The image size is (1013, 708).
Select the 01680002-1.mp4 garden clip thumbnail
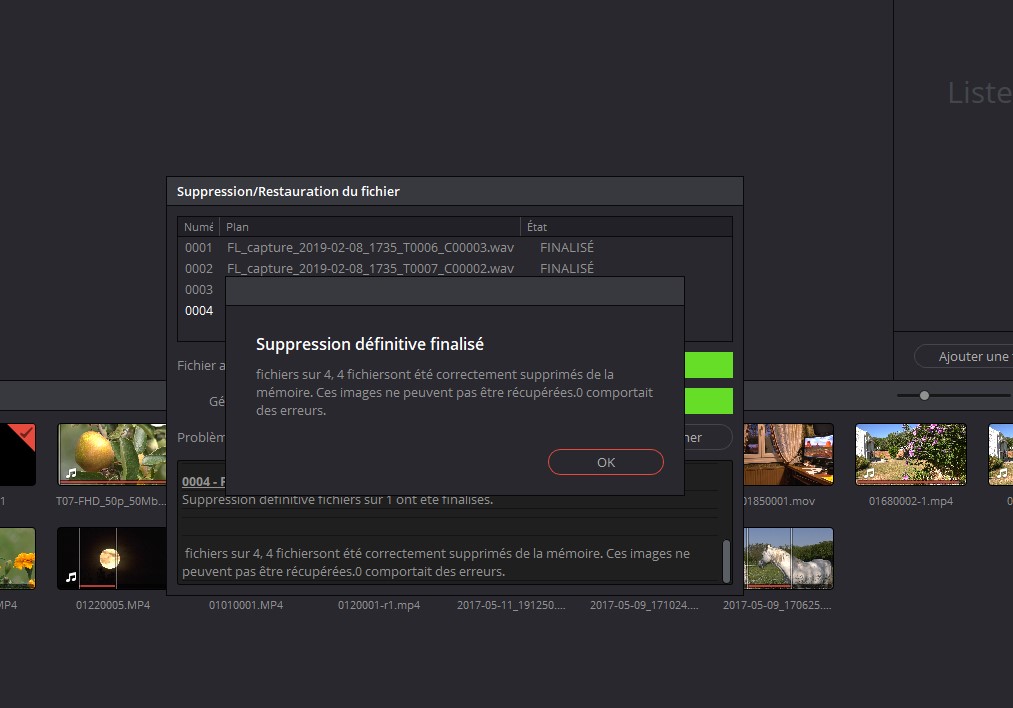pos(910,454)
